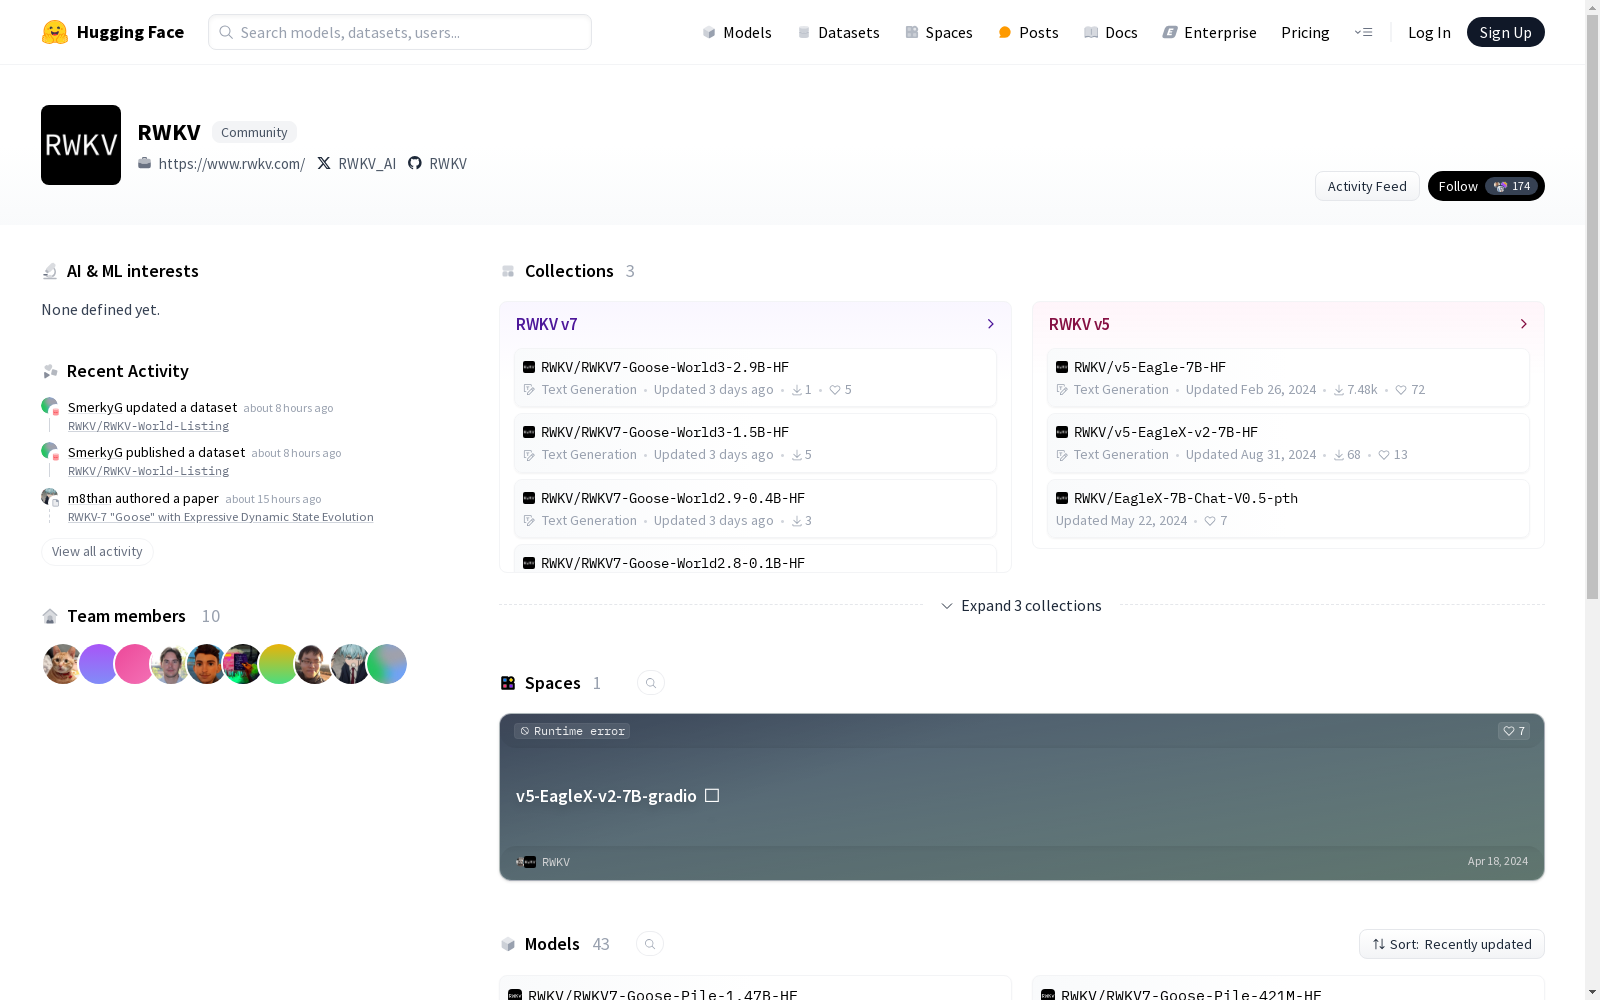
Task: Open RWKV/RWKV7-Goose-World2.8-0.1B-HF model
Action: (x=755, y=560)
